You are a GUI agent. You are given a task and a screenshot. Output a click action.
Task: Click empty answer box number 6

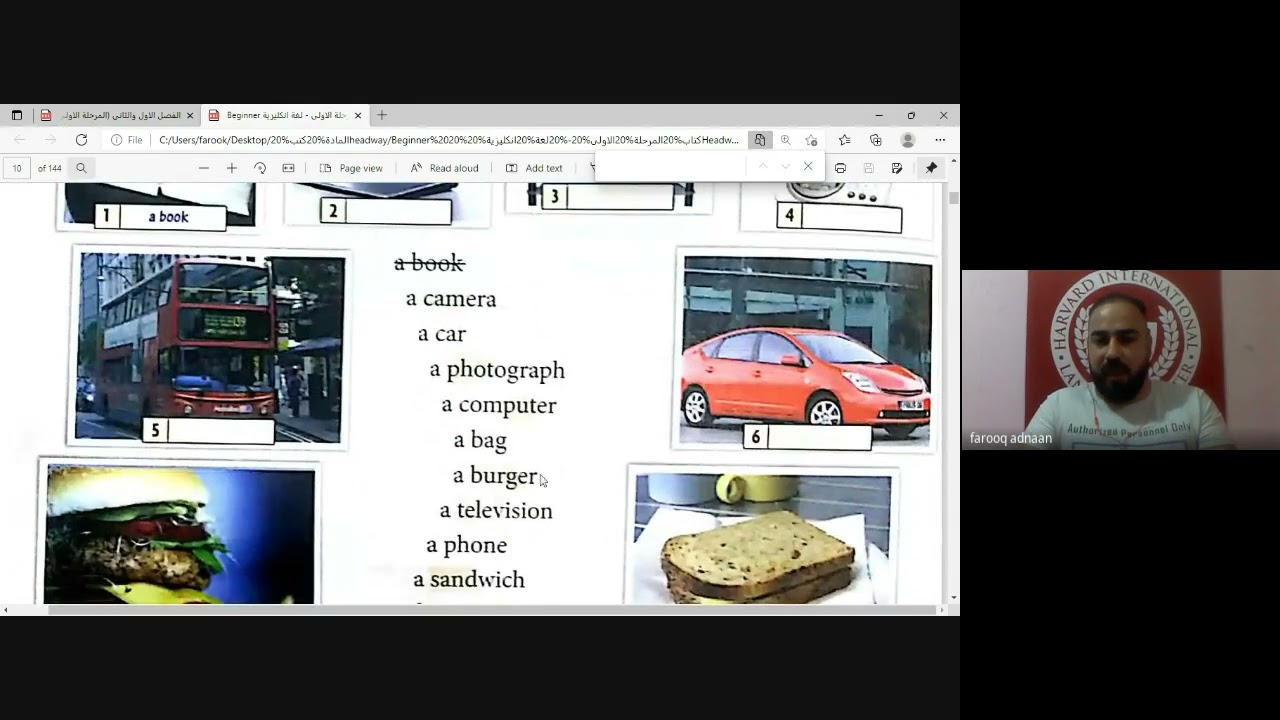(x=808, y=437)
